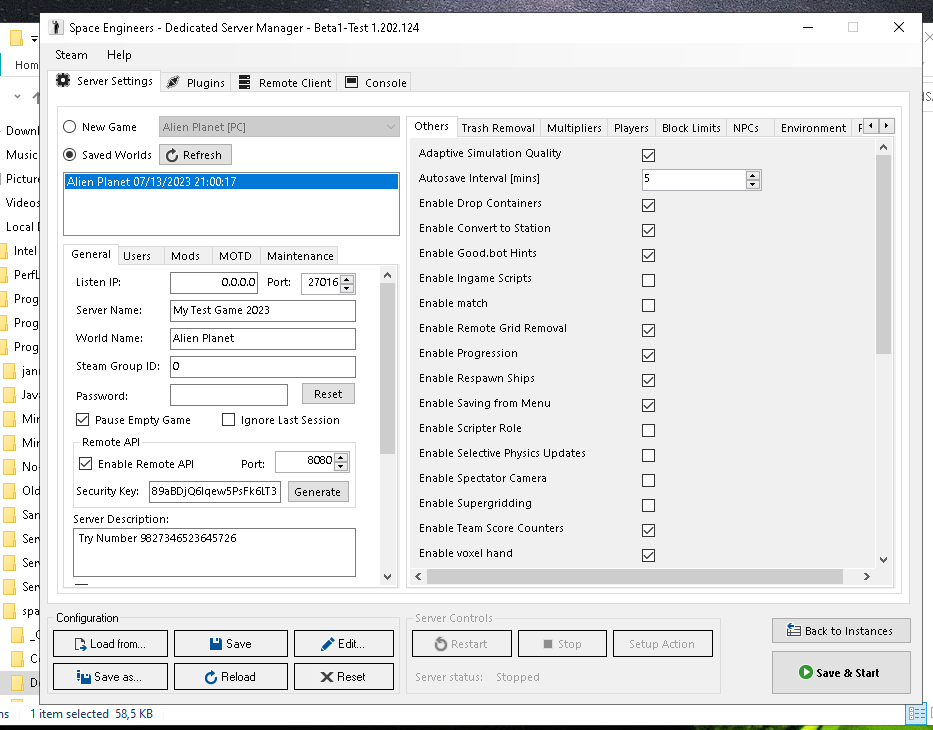
Task: Click the Save floppy disk icon button
Action: pos(230,644)
